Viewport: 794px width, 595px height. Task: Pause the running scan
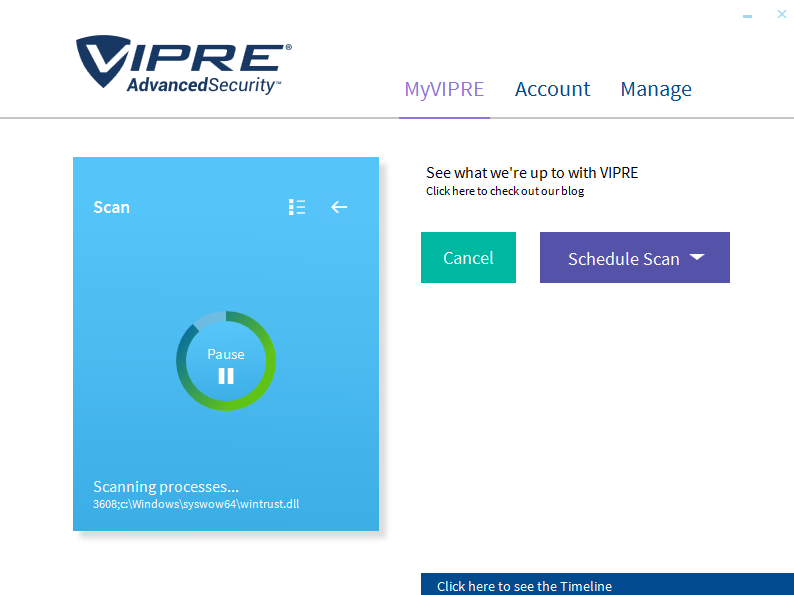tap(226, 361)
